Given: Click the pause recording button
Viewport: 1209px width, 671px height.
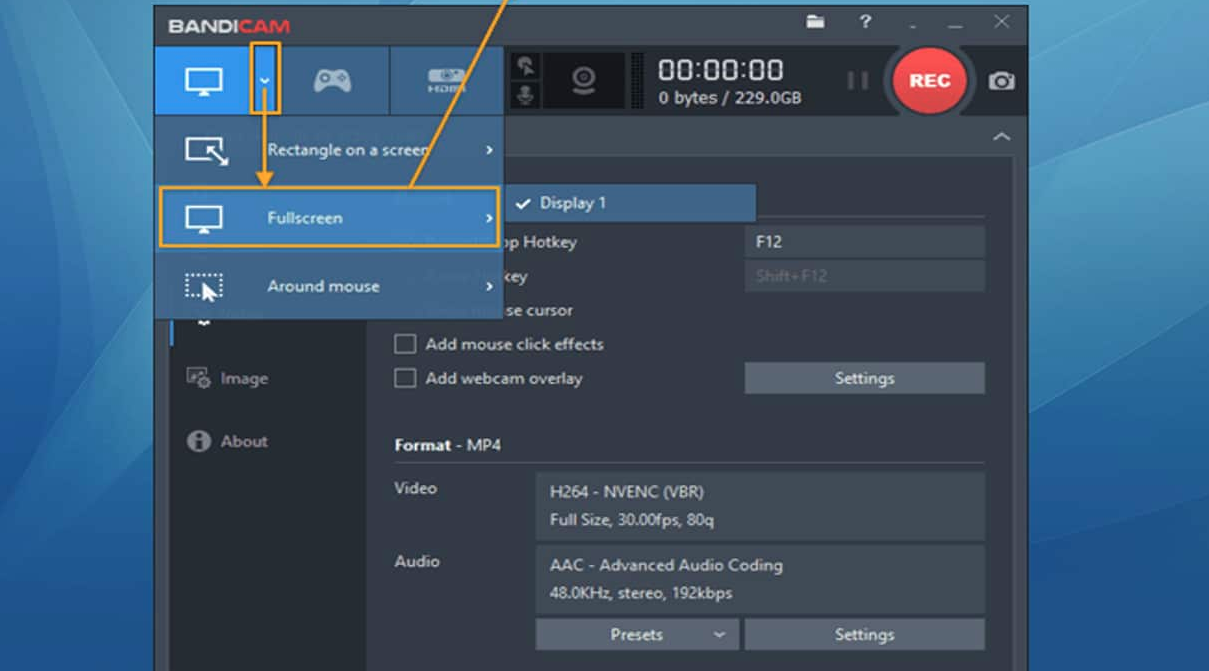Looking at the screenshot, I should (858, 81).
